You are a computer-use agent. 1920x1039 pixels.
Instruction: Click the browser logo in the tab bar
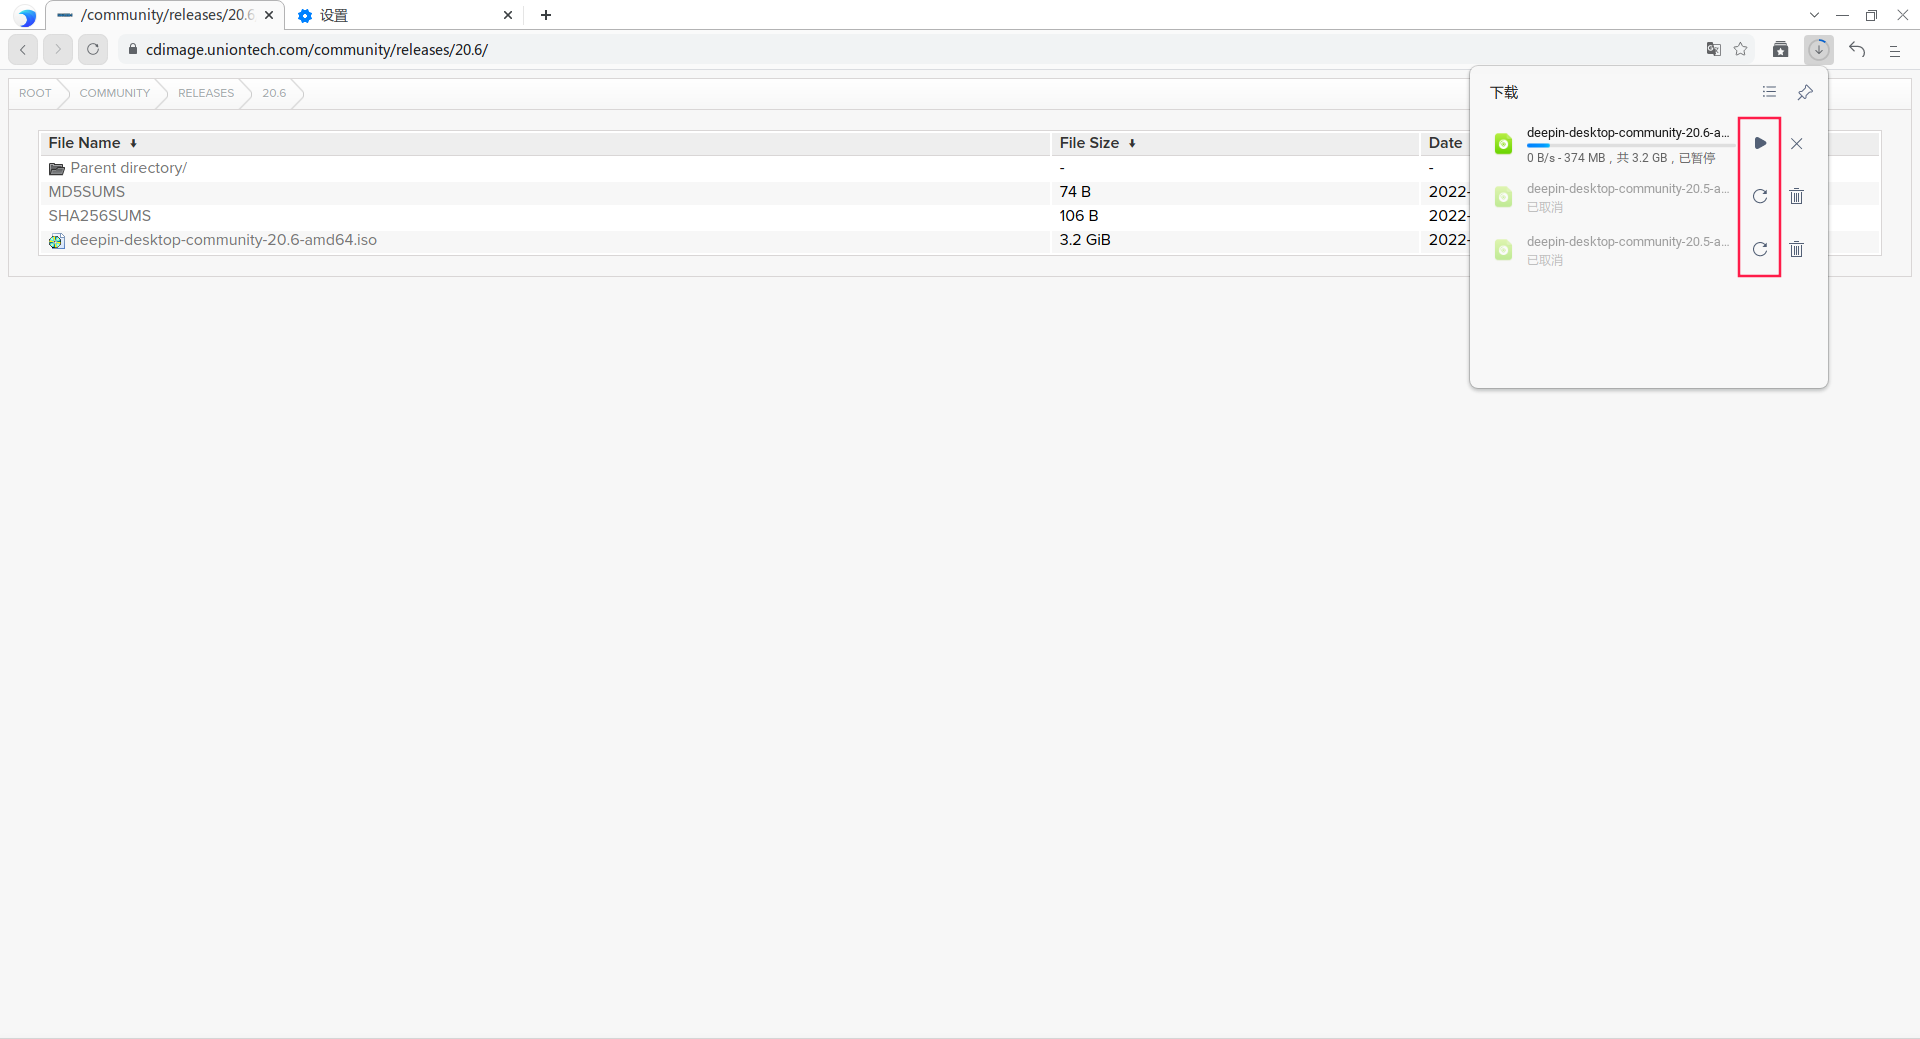tap(27, 16)
